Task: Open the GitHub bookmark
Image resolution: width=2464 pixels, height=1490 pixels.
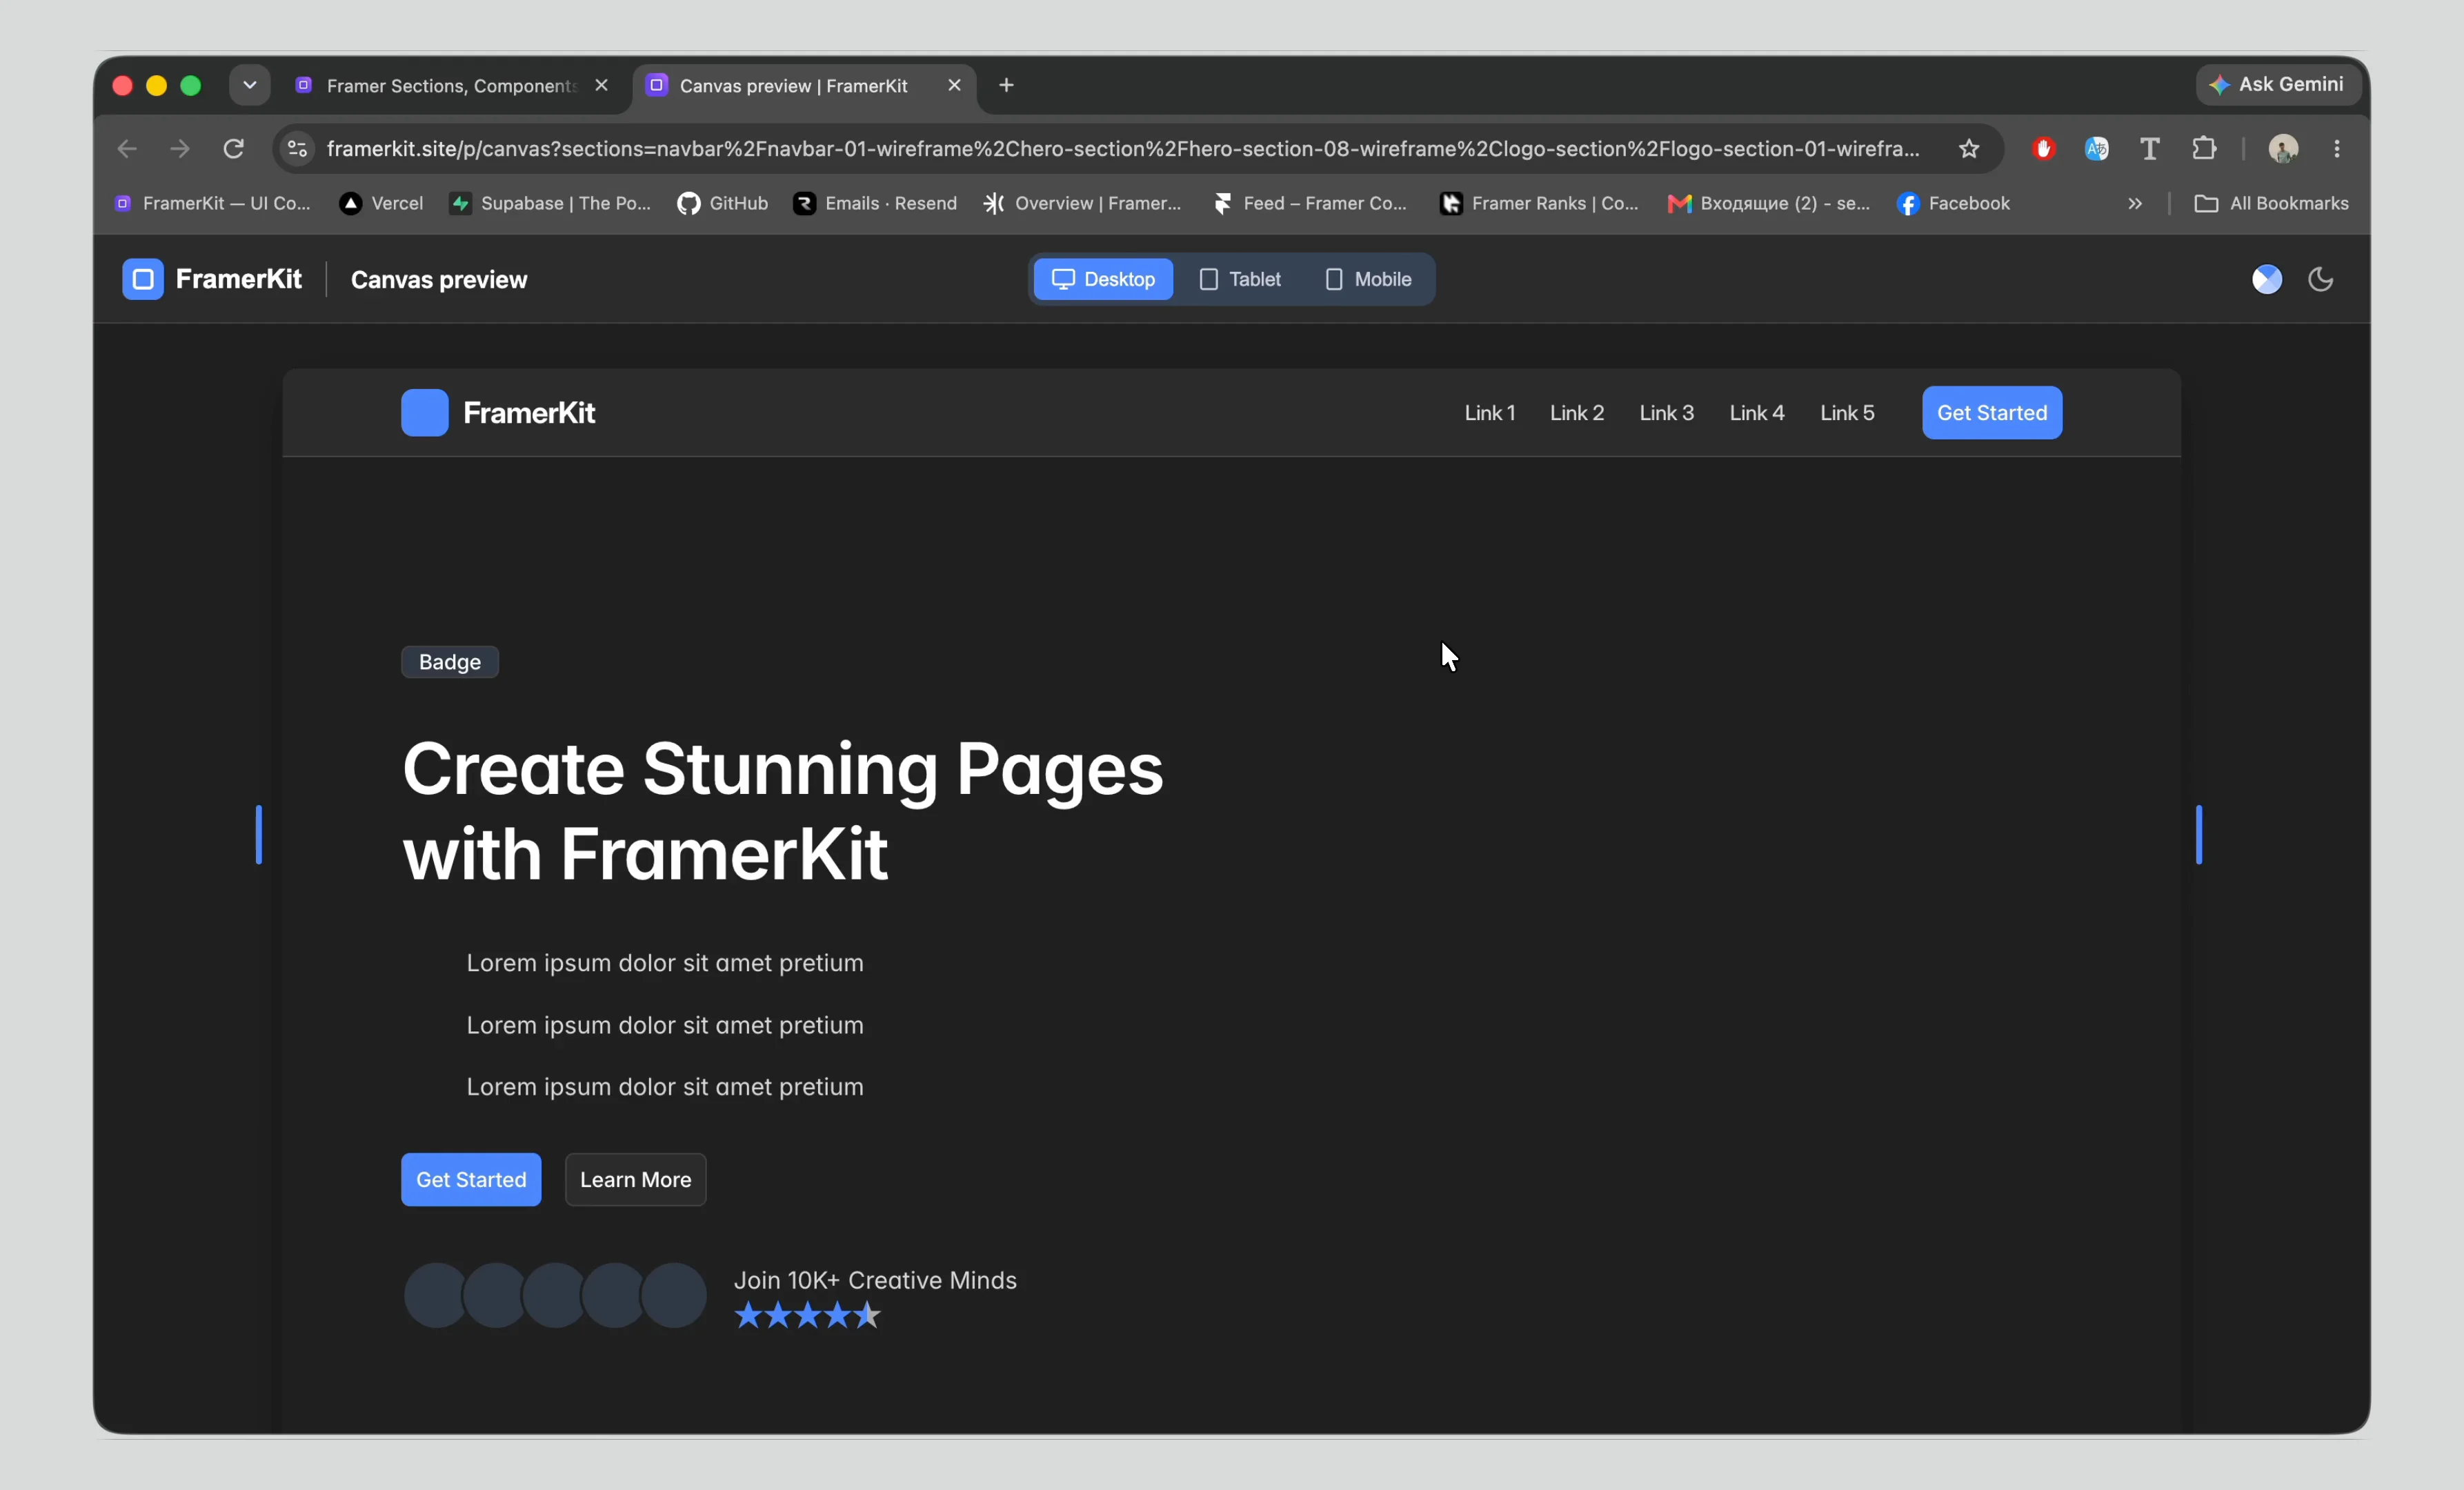Action: coord(723,203)
